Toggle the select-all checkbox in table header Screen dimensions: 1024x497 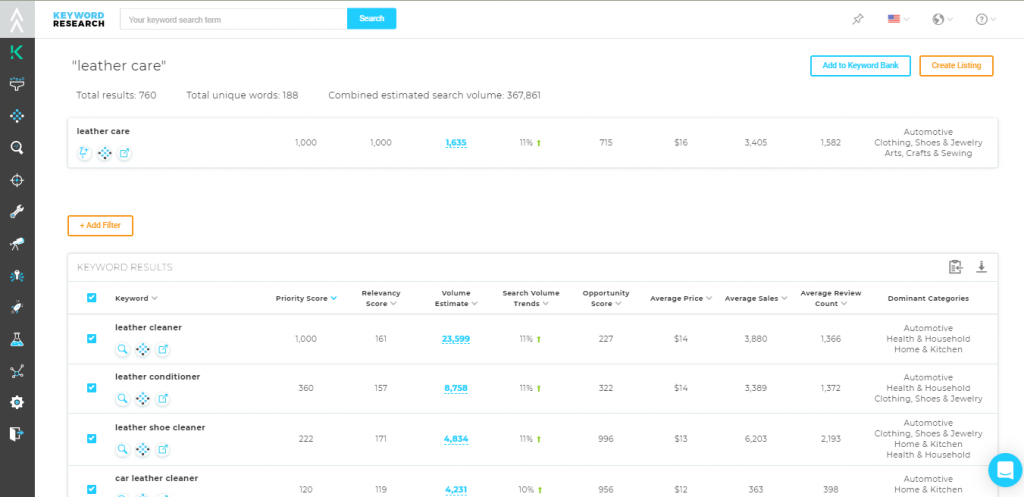pos(91,298)
